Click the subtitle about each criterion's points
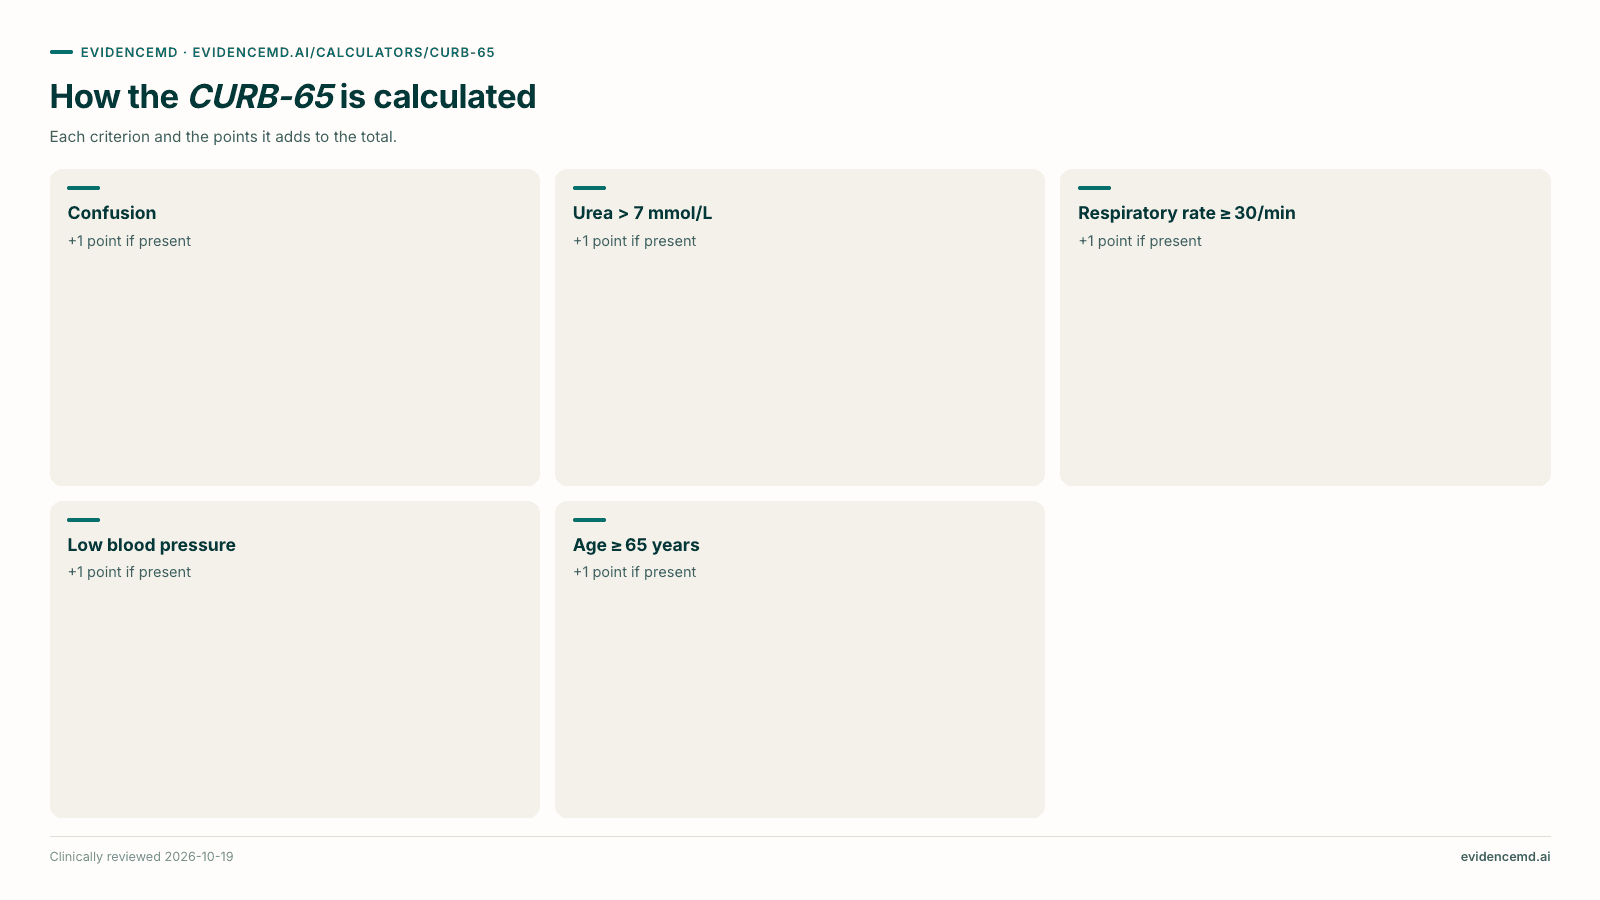 pyautogui.click(x=223, y=137)
